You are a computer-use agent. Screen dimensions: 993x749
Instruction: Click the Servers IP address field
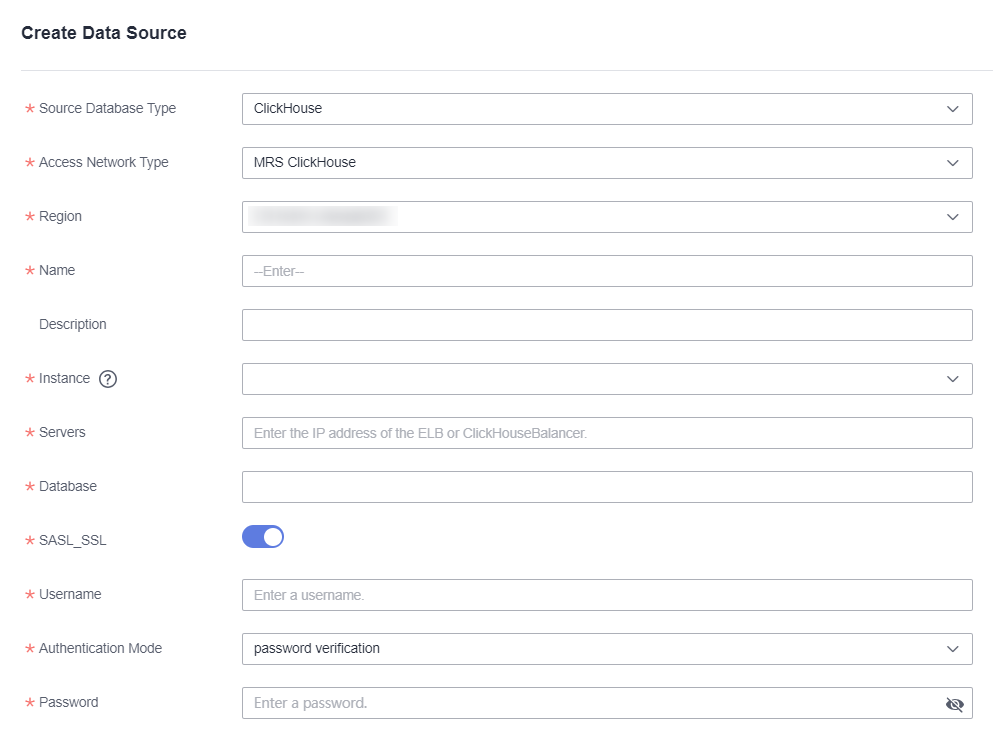606,433
